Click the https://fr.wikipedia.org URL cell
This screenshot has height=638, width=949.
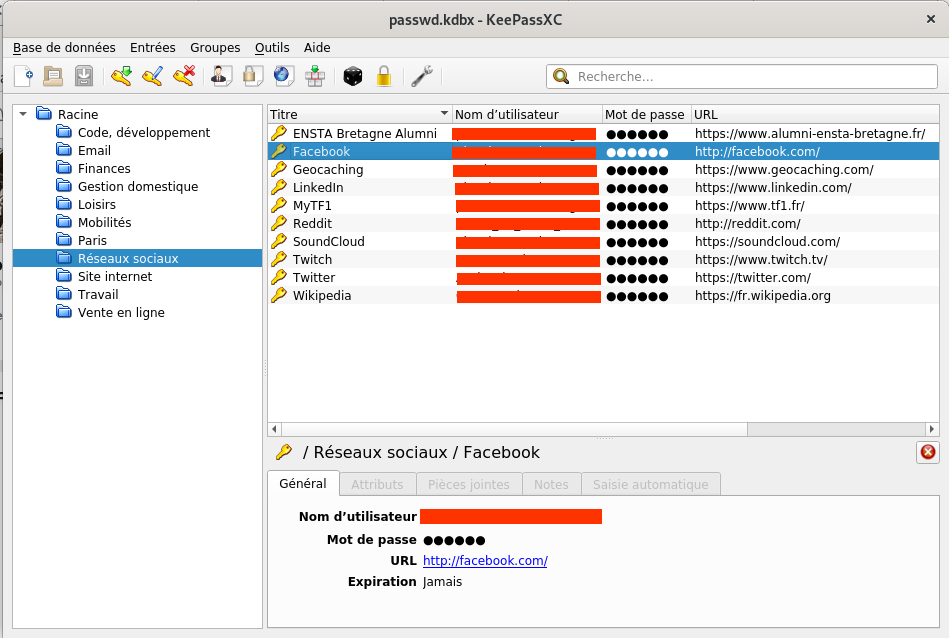(x=763, y=295)
